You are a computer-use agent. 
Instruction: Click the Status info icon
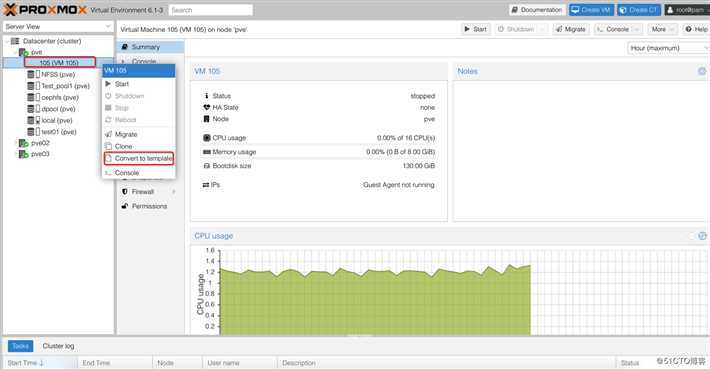(x=206, y=96)
